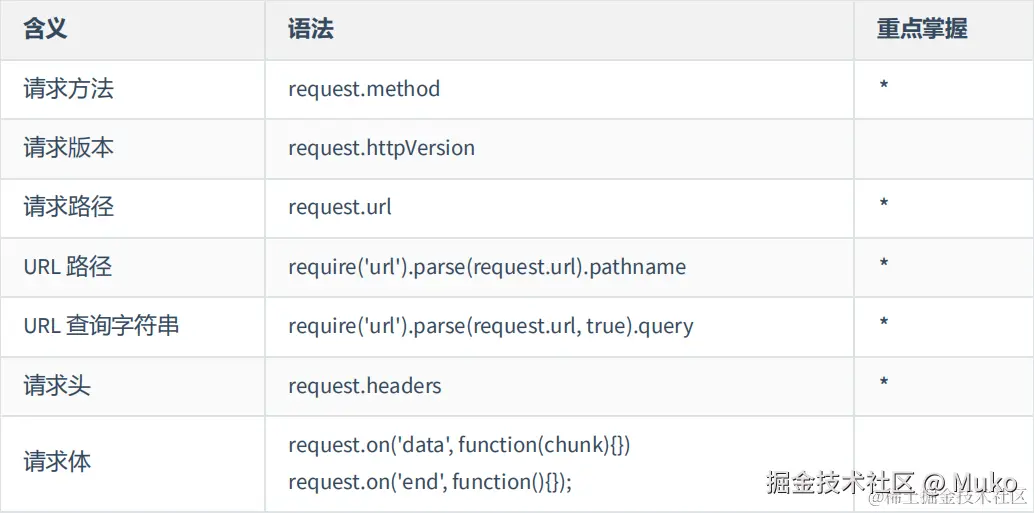1034x513 pixels.
Task: Click the request.on('end') code line
Action: [x=430, y=482]
